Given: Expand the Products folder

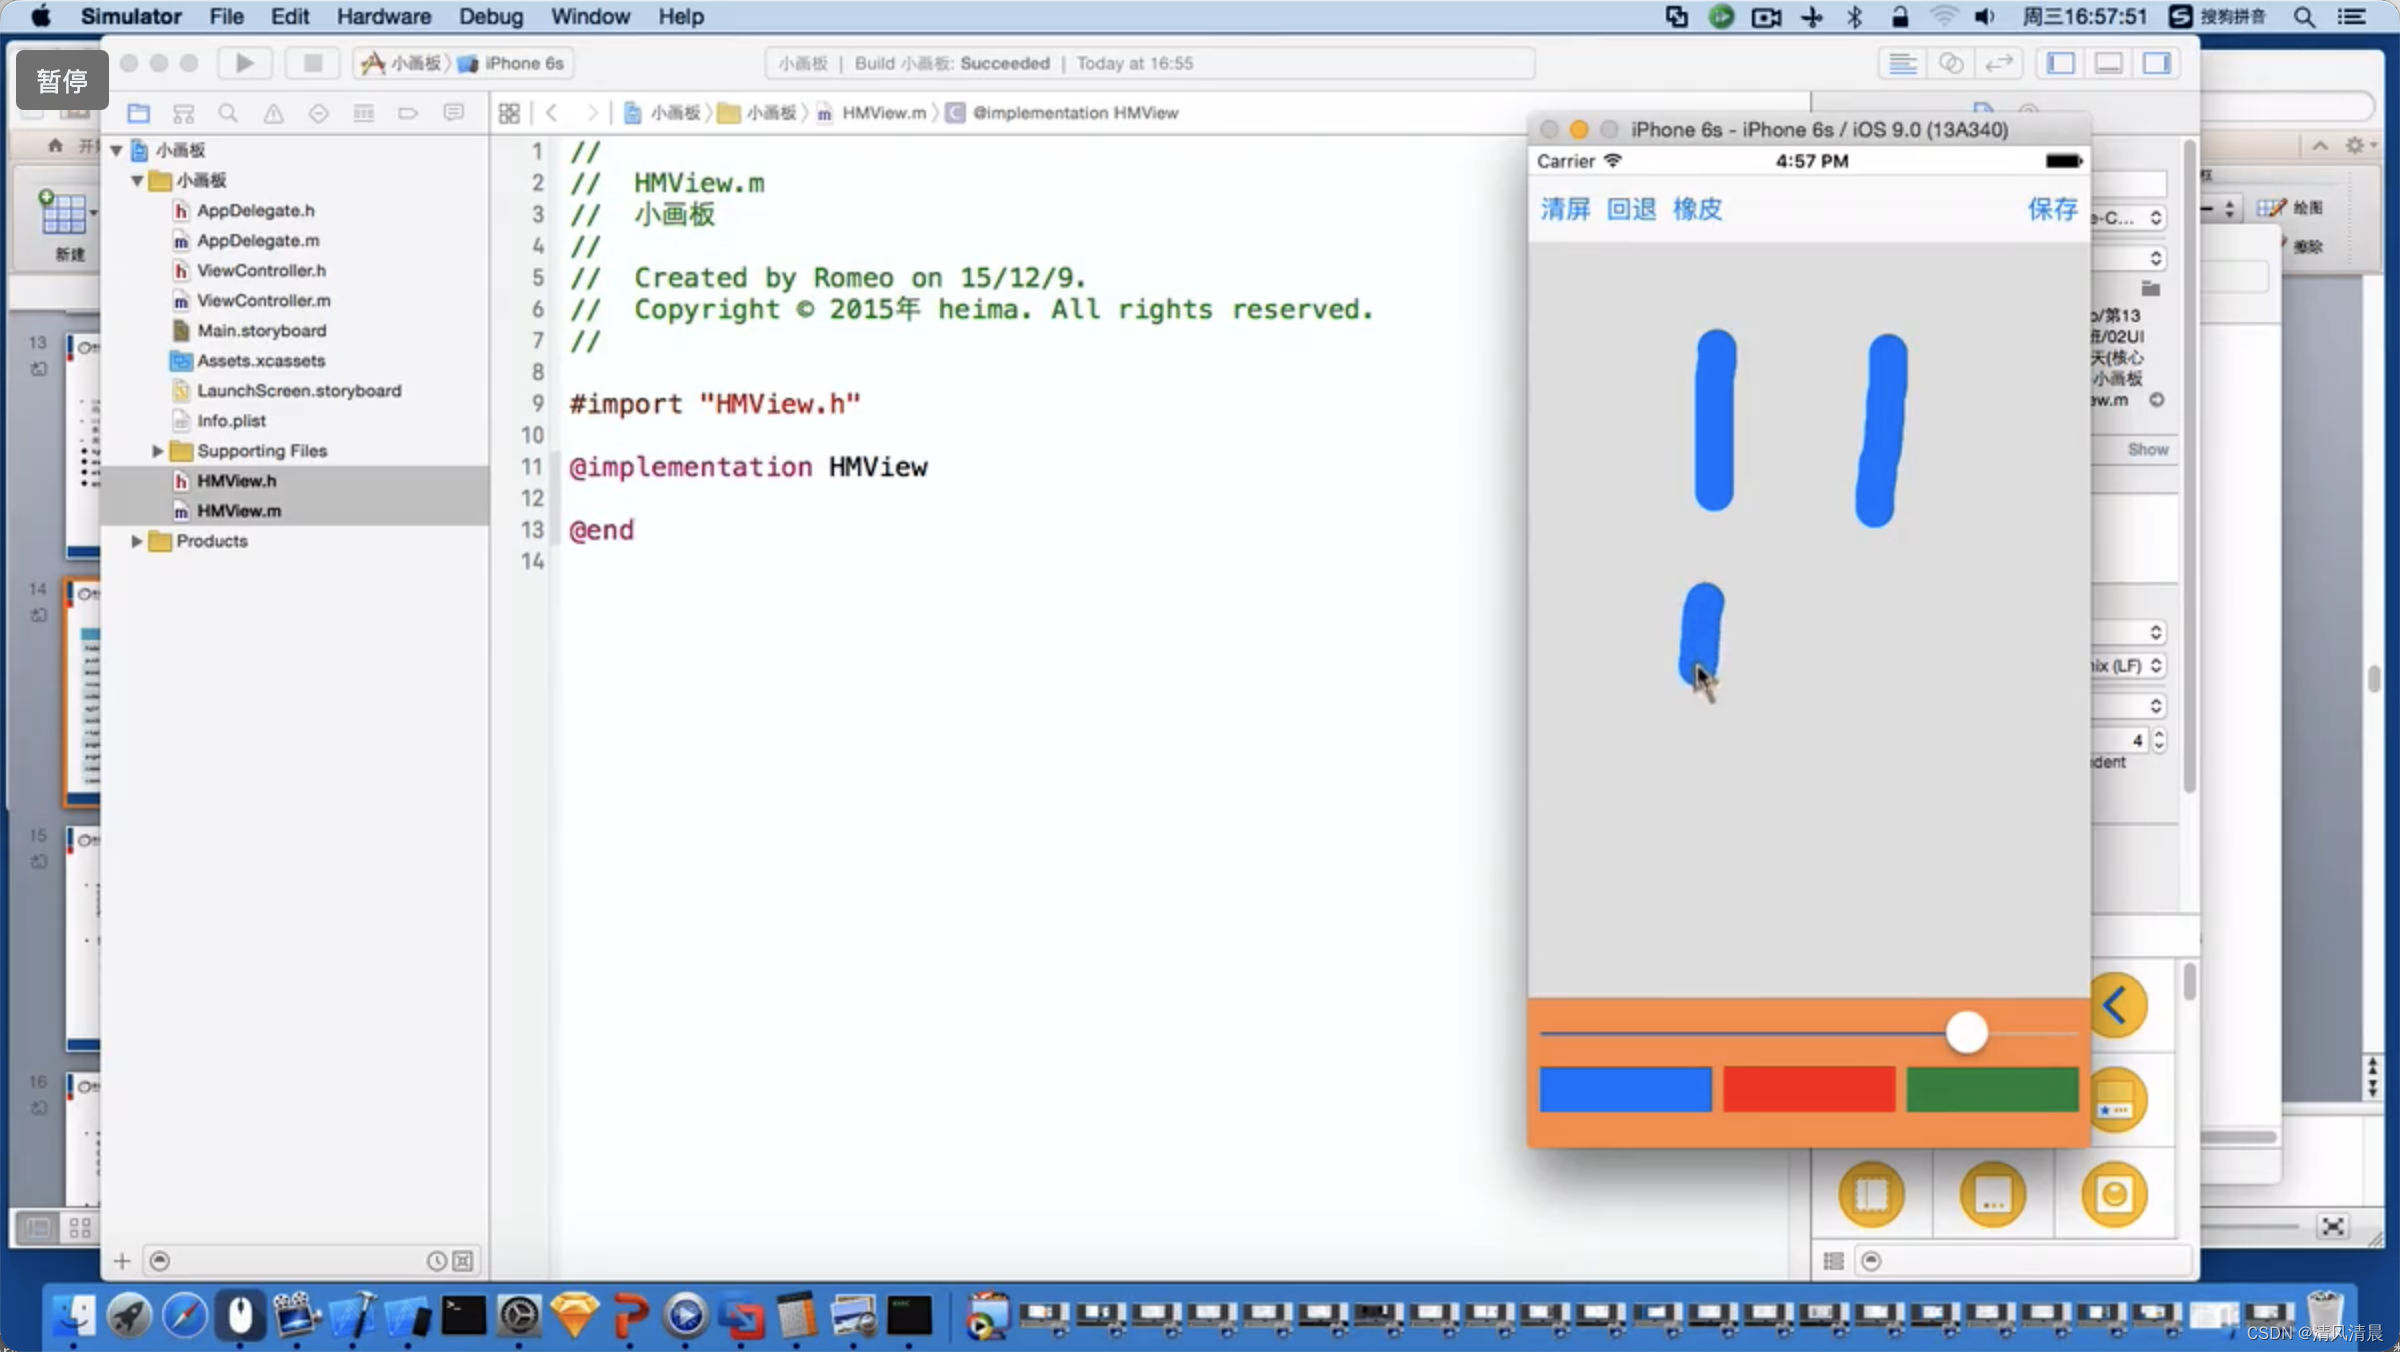Looking at the screenshot, I should [x=137, y=539].
